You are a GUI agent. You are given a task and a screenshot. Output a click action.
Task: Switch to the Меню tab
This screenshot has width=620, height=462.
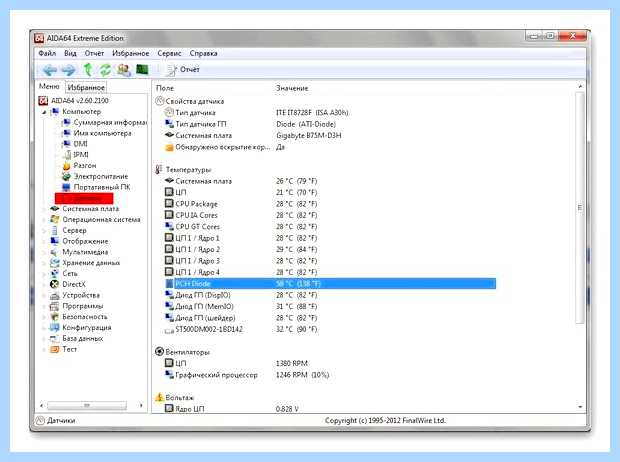pos(49,86)
